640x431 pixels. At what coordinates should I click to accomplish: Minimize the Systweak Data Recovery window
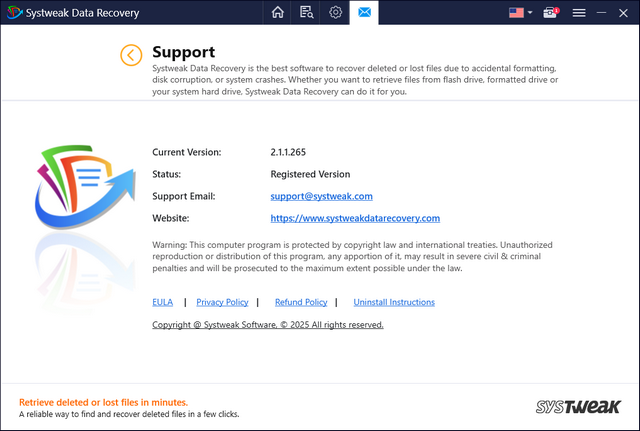pos(603,13)
